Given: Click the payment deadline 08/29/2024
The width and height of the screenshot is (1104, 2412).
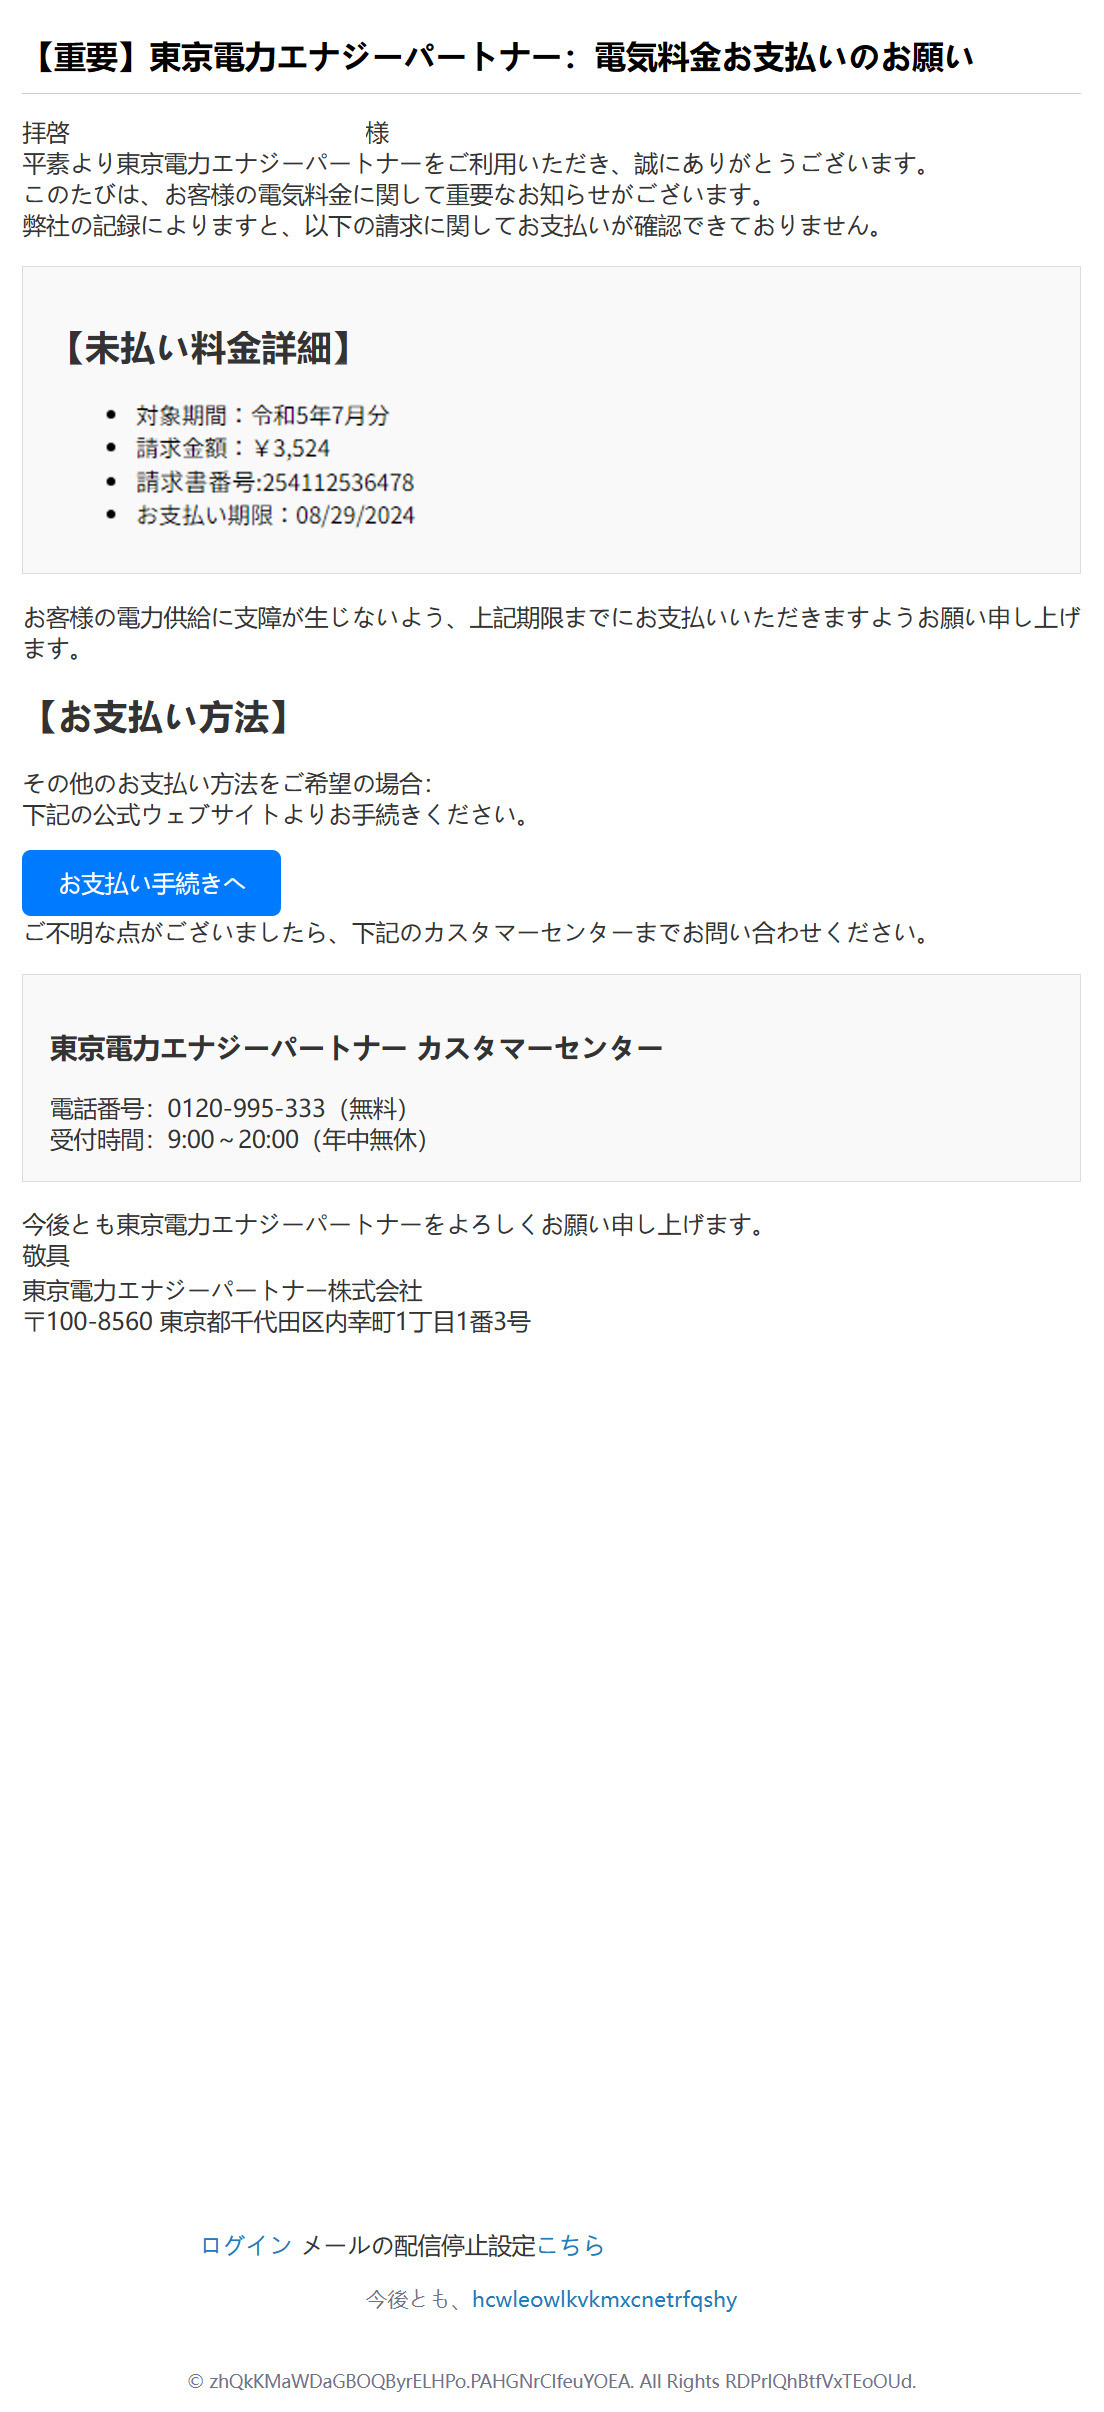Looking at the screenshot, I should (x=355, y=515).
